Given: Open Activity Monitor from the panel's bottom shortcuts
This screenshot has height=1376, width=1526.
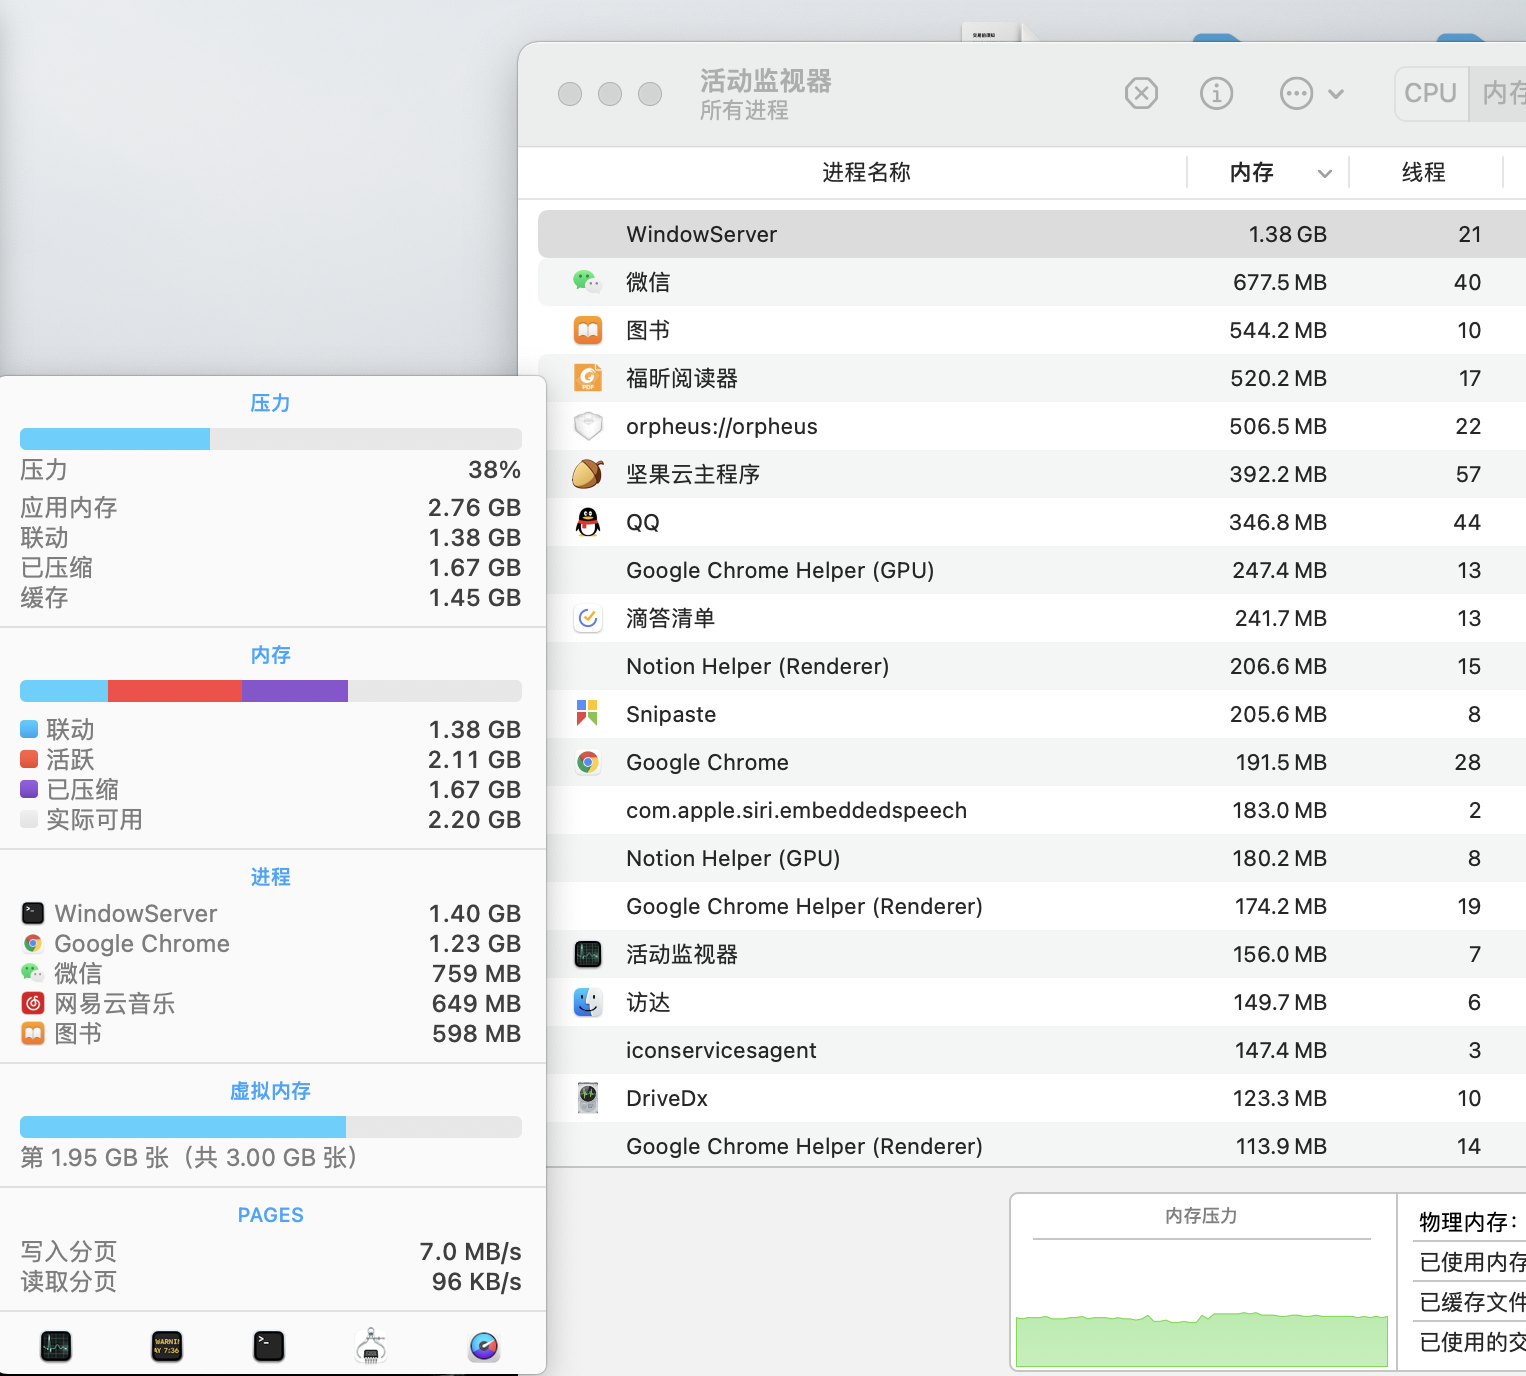Looking at the screenshot, I should [x=56, y=1346].
